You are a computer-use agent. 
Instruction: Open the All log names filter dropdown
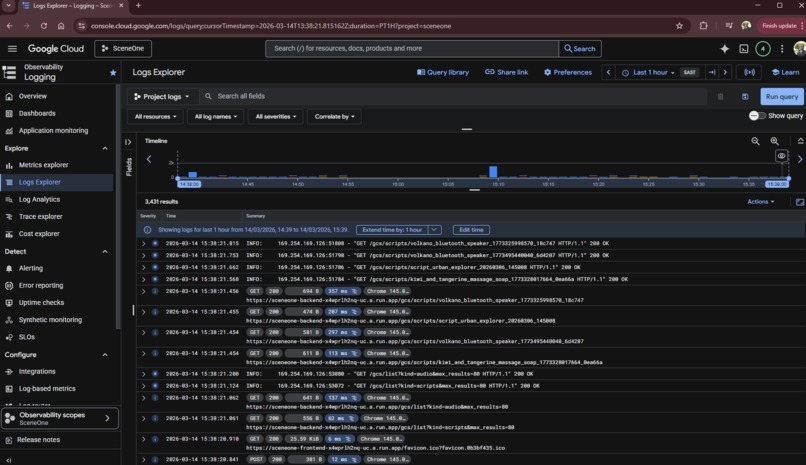coord(215,117)
